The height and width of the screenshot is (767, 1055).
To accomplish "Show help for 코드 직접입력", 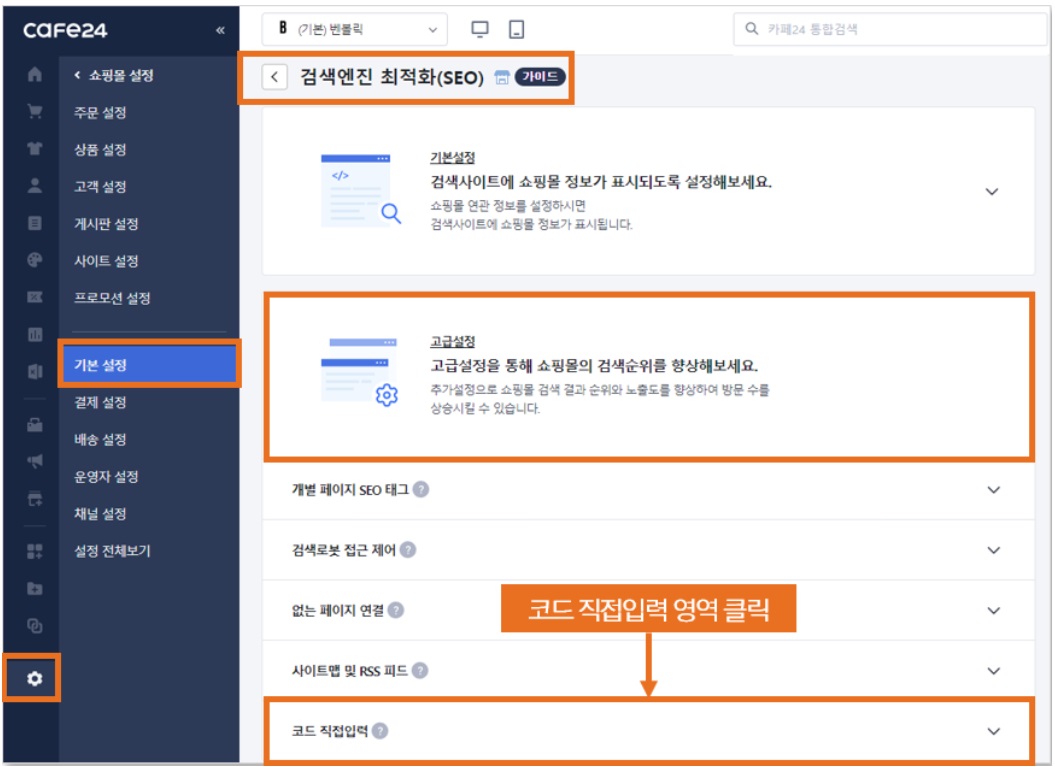I will pyautogui.click(x=380, y=731).
